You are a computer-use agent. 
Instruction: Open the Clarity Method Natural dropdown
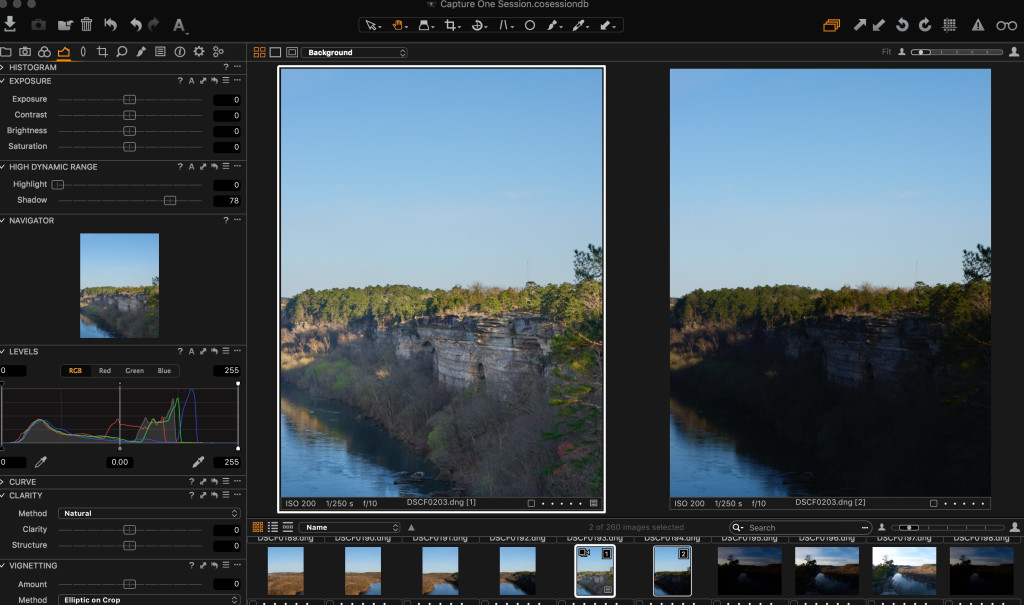(x=149, y=514)
